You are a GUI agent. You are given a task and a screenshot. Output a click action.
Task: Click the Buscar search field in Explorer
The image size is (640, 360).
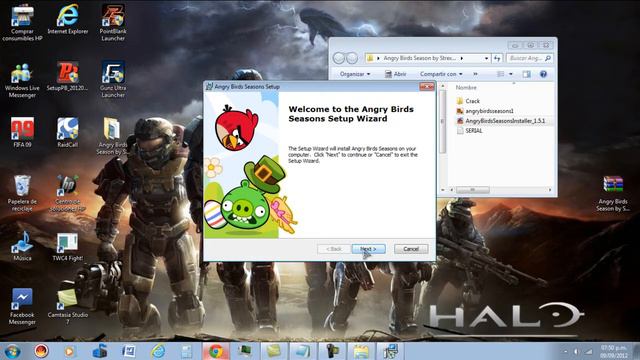tap(530, 58)
